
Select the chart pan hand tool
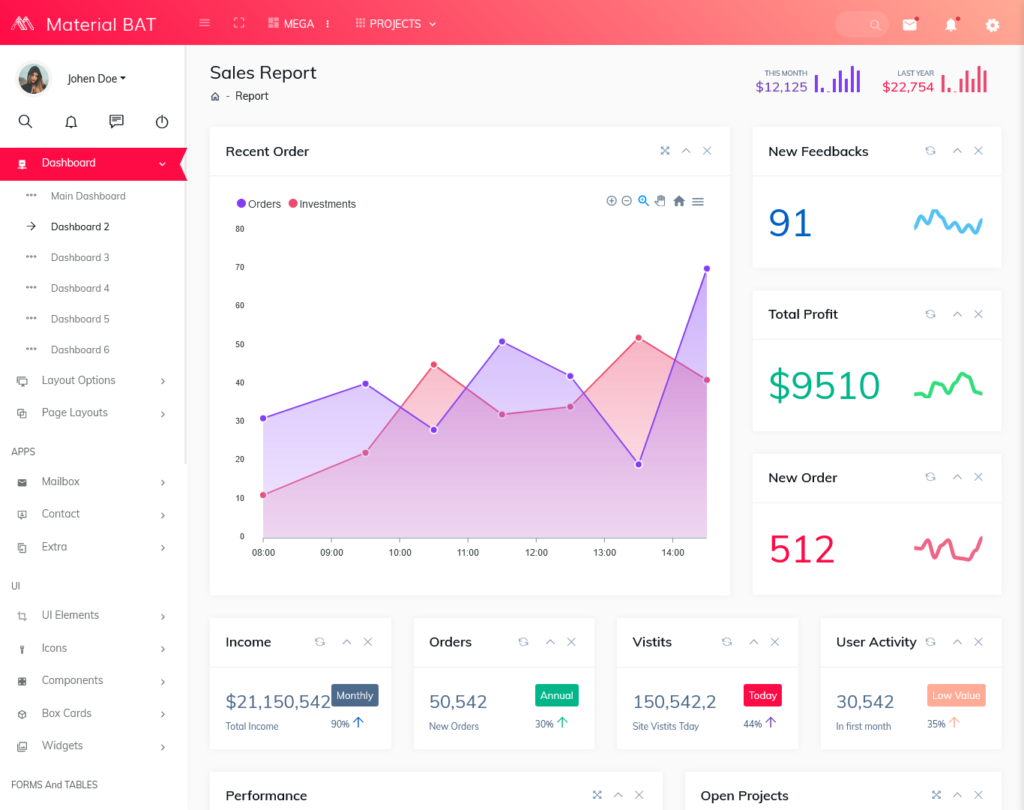point(660,201)
